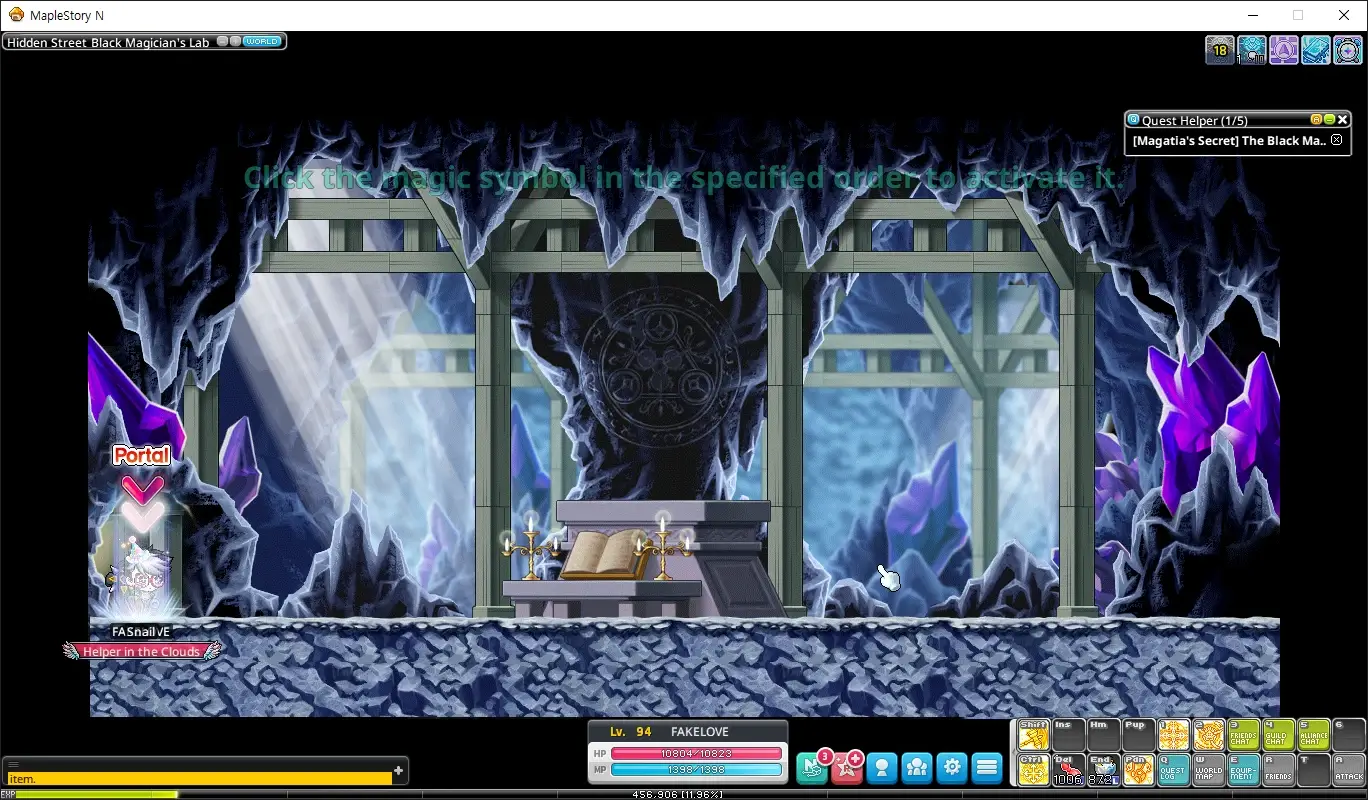Remove Magatia's Secret quest from helper

pos(1337,140)
